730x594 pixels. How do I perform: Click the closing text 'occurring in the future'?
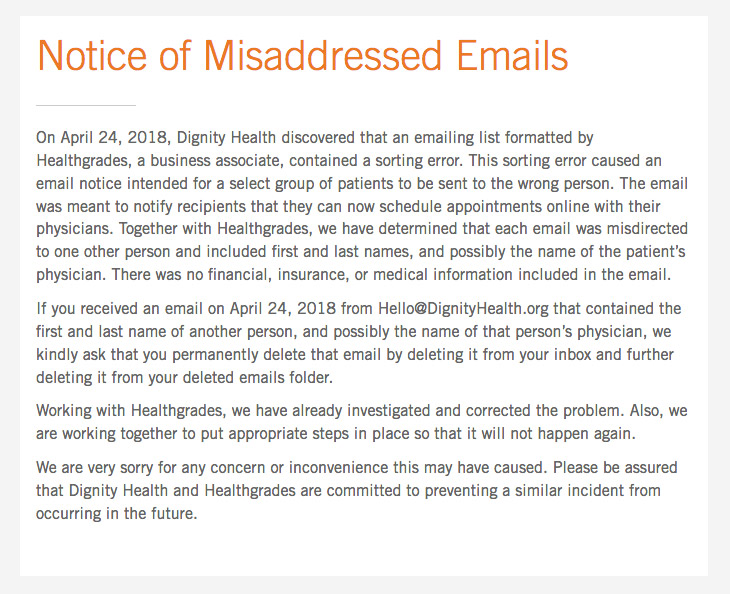[116, 513]
